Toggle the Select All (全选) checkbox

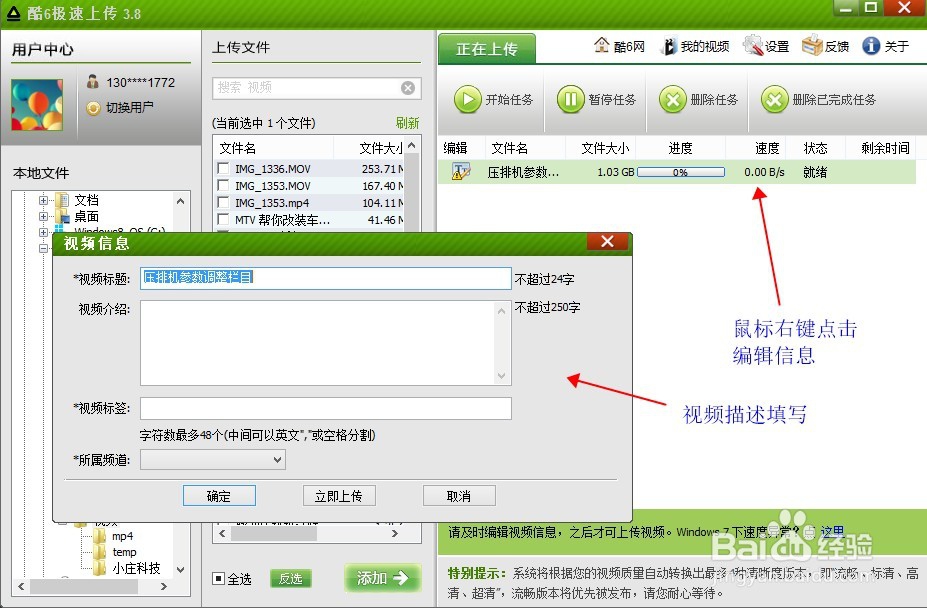[x=219, y=578]
